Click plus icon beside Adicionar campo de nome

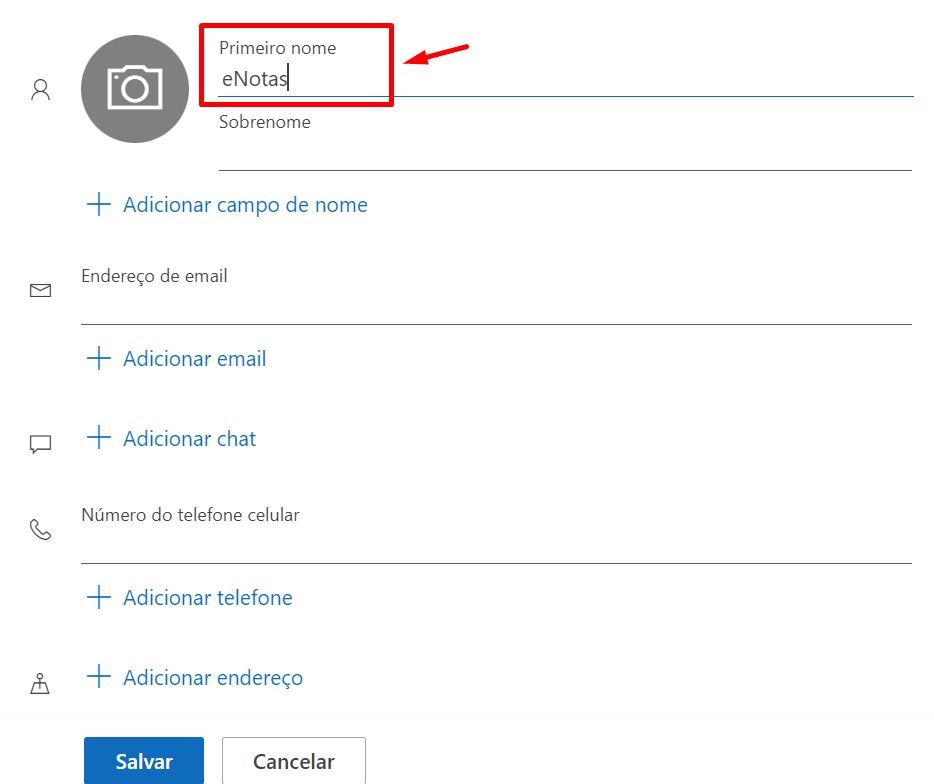click(99, 204)
